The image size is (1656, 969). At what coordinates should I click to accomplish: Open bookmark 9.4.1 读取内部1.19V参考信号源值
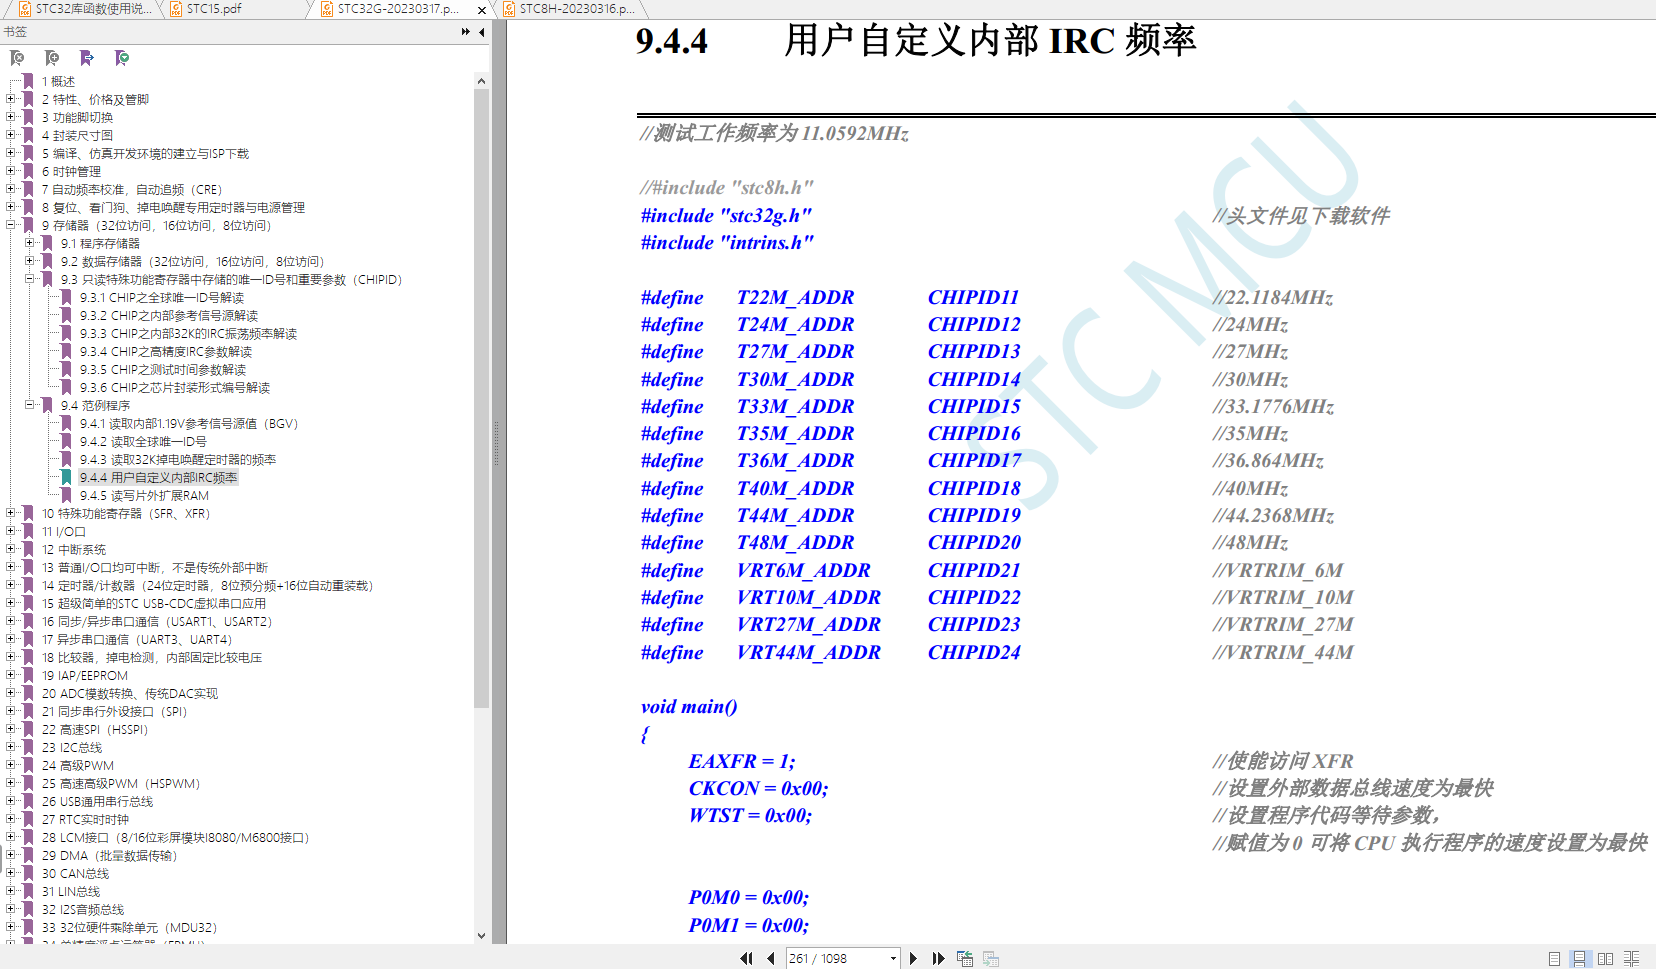189,423
